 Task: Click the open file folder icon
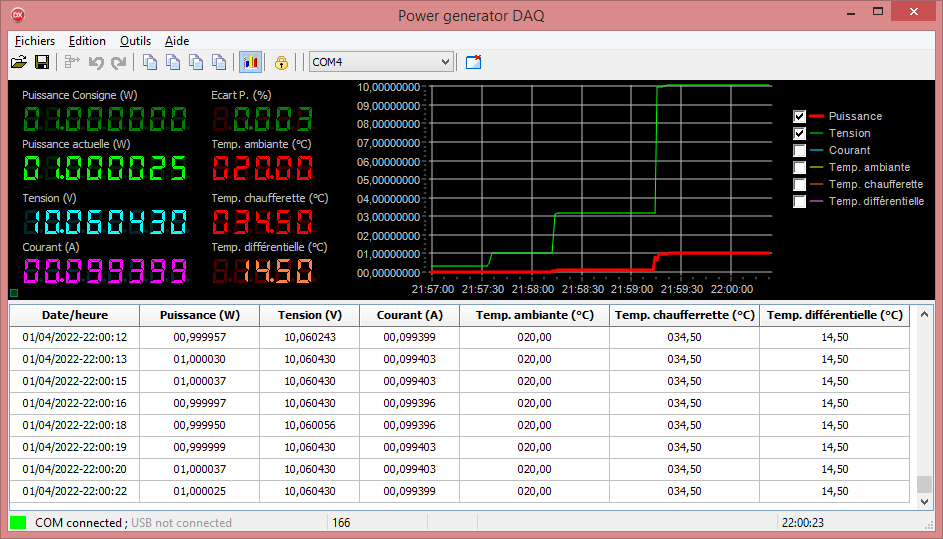(x=19, y=62)
